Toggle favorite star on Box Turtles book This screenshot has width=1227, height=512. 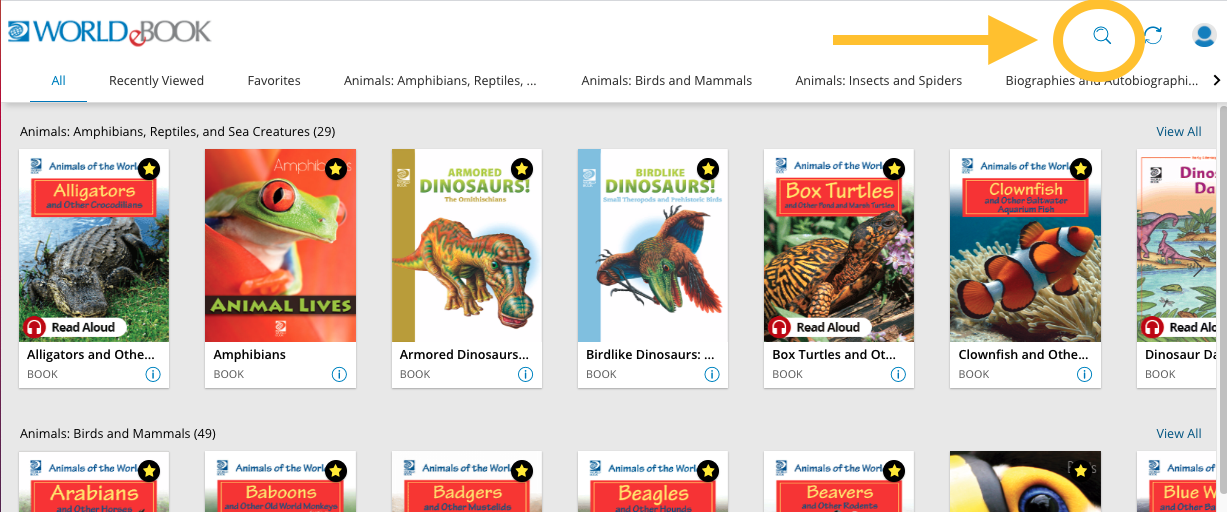coord(893,169)
